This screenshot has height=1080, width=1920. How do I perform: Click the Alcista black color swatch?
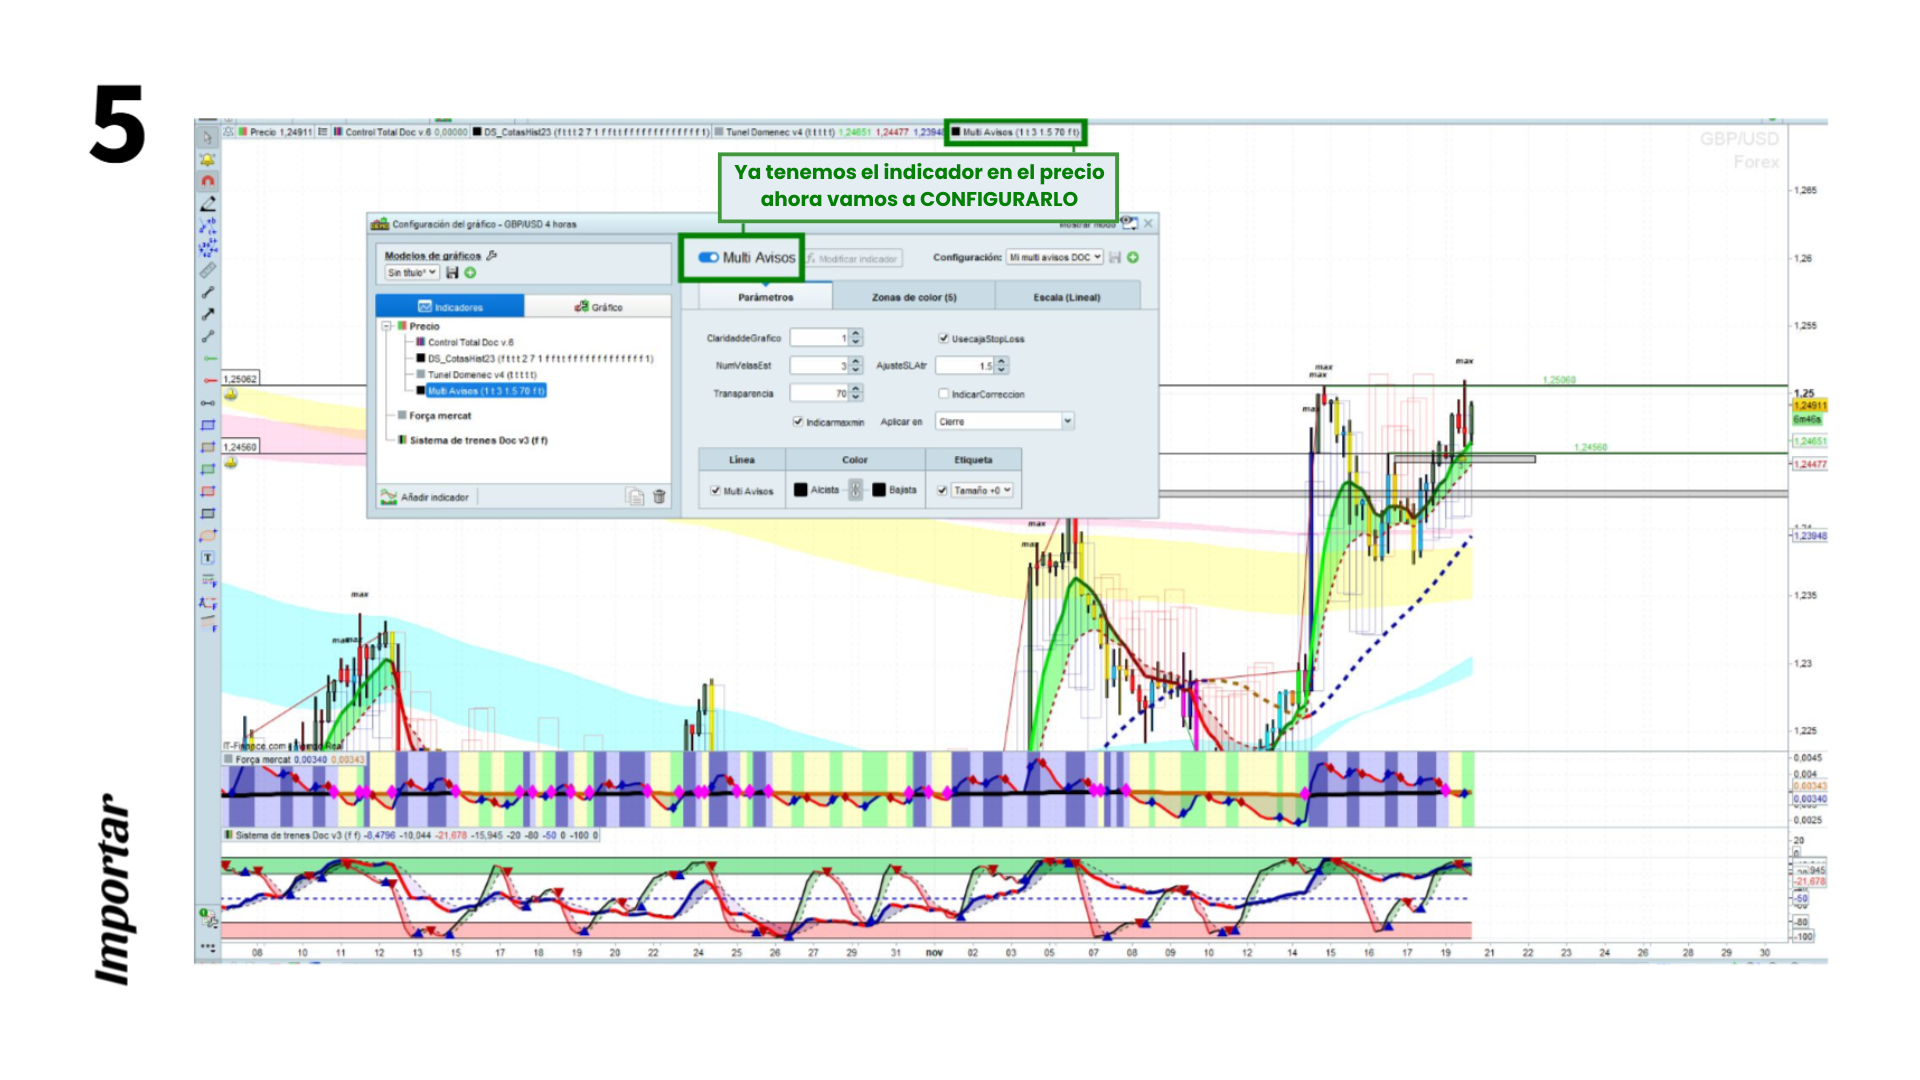(800, 490)
